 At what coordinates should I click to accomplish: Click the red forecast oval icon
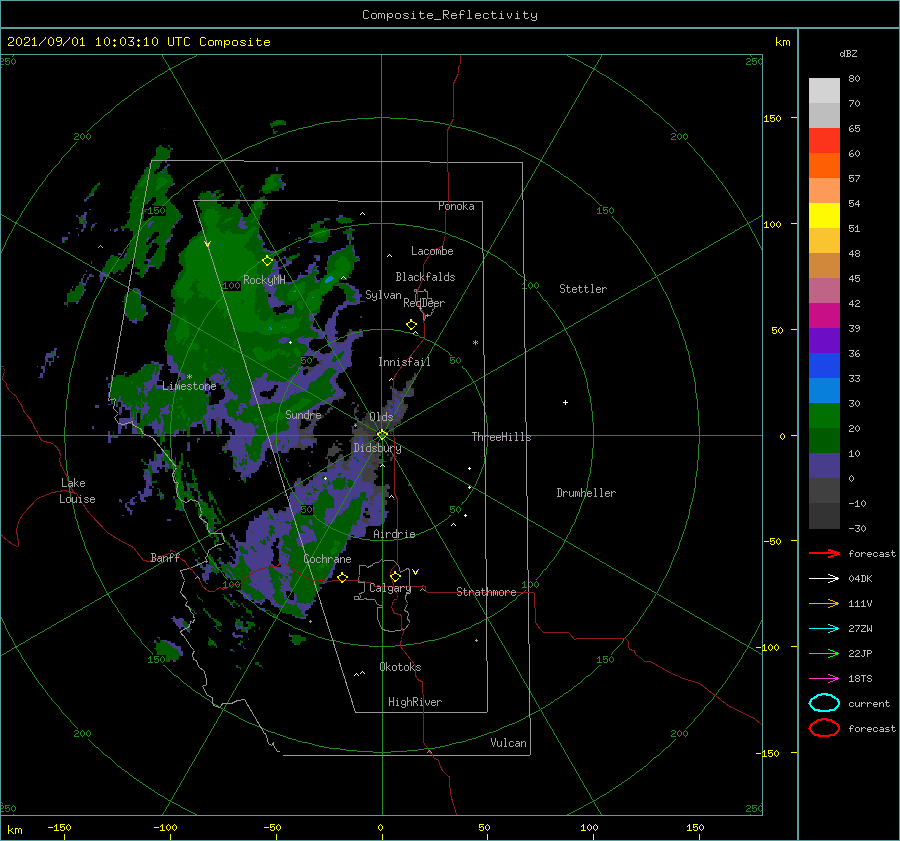click(x=824, y=728)
